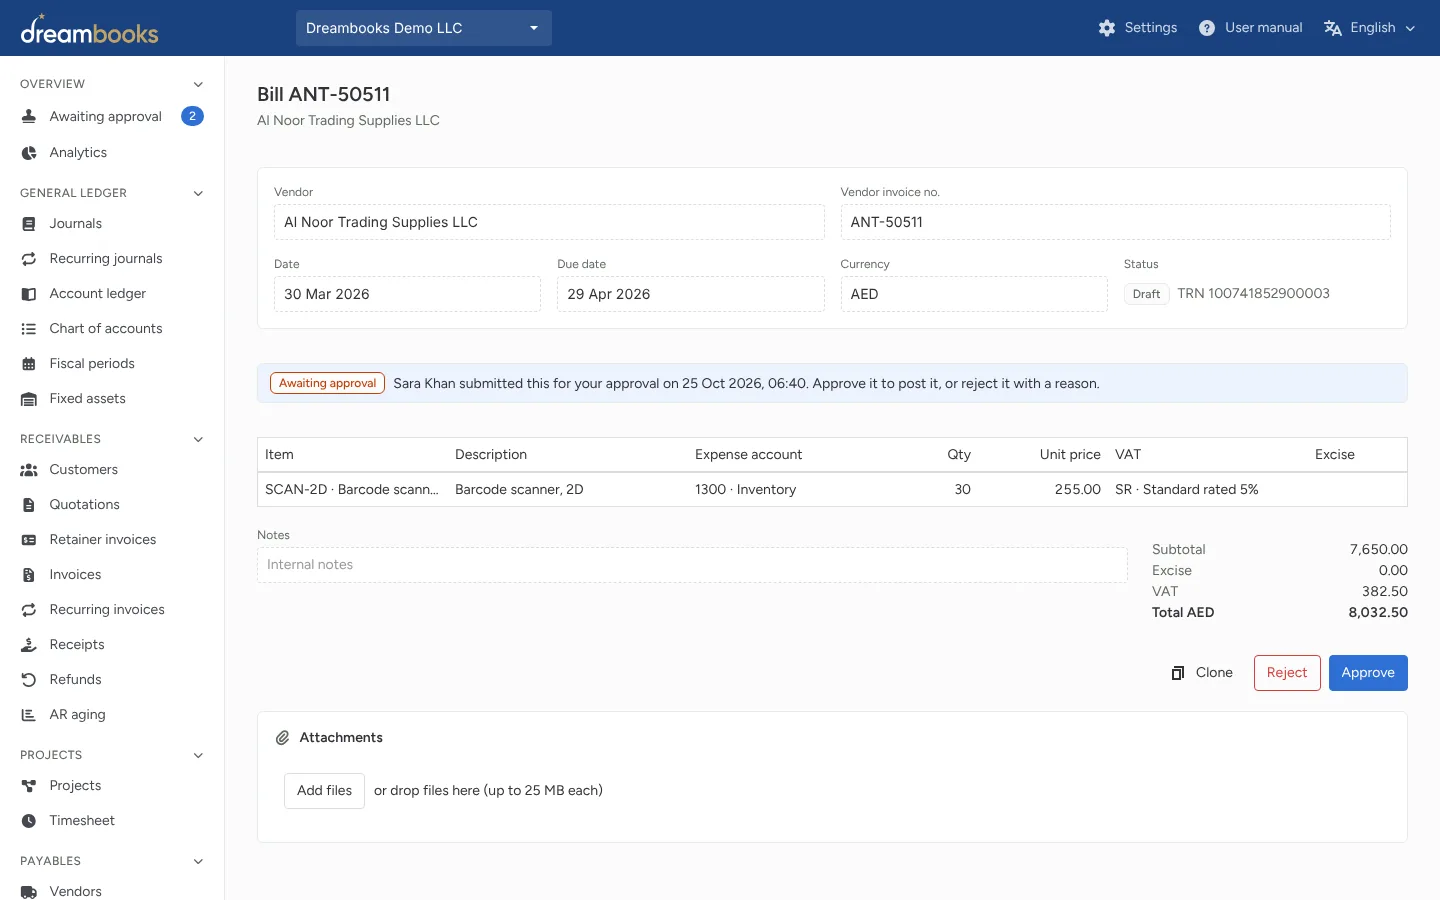Click the Quotations document icon

(29, 505)
